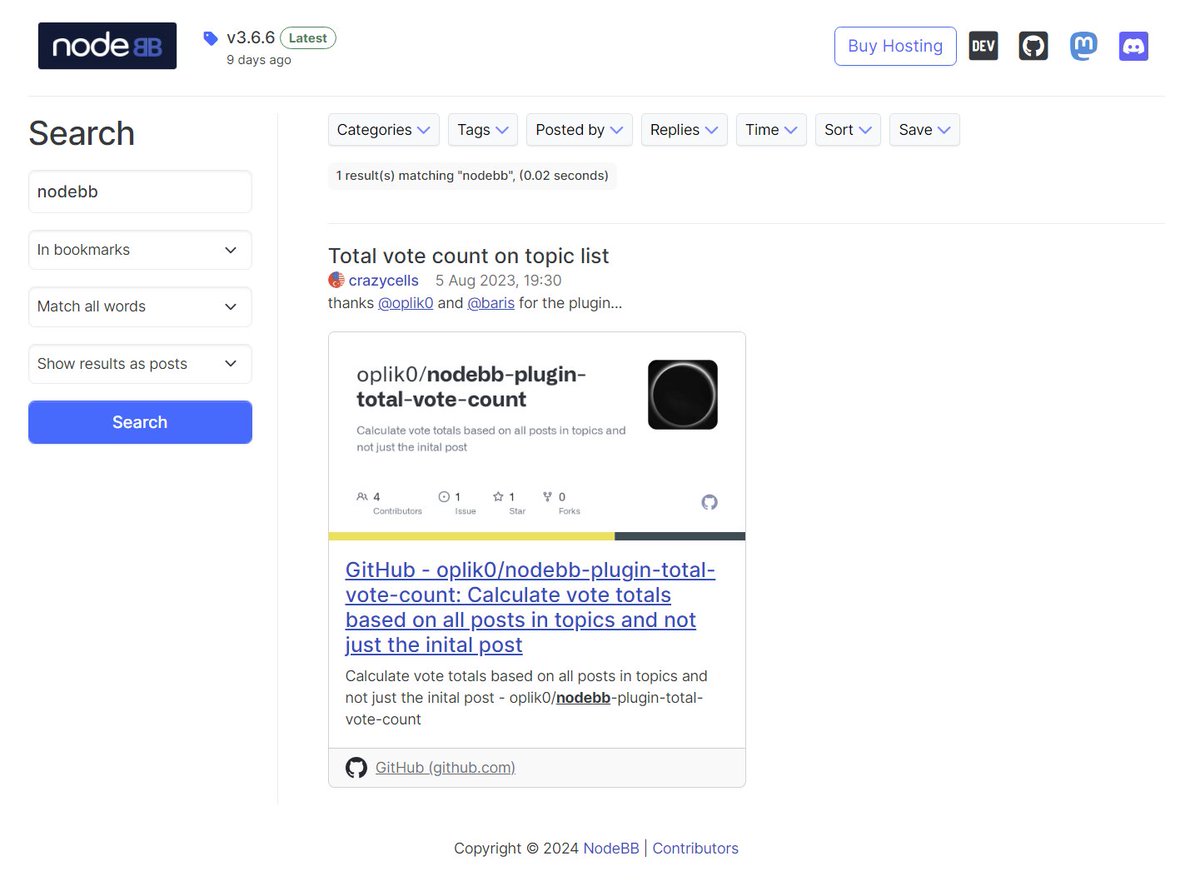Viewport: 1200px width, 896px height.
Task: Open the Contributors link in footer
Action: tap(695, 848)
